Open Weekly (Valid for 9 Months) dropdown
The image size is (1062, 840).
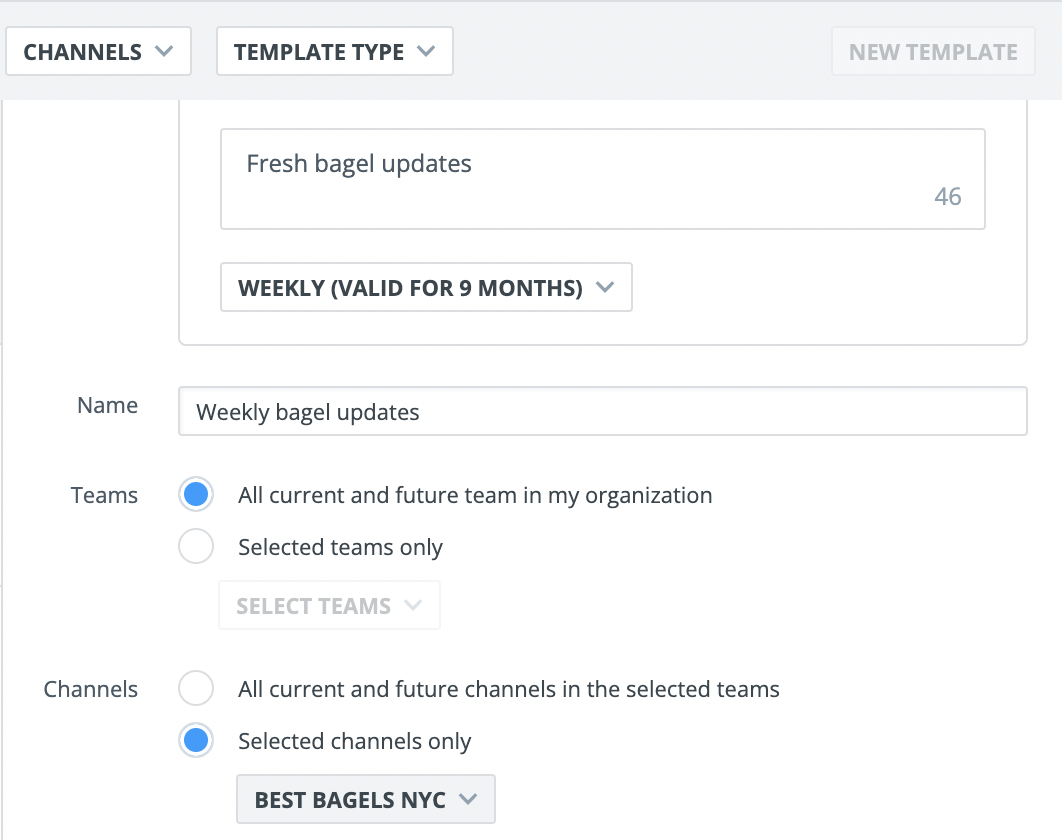point(426,287)
